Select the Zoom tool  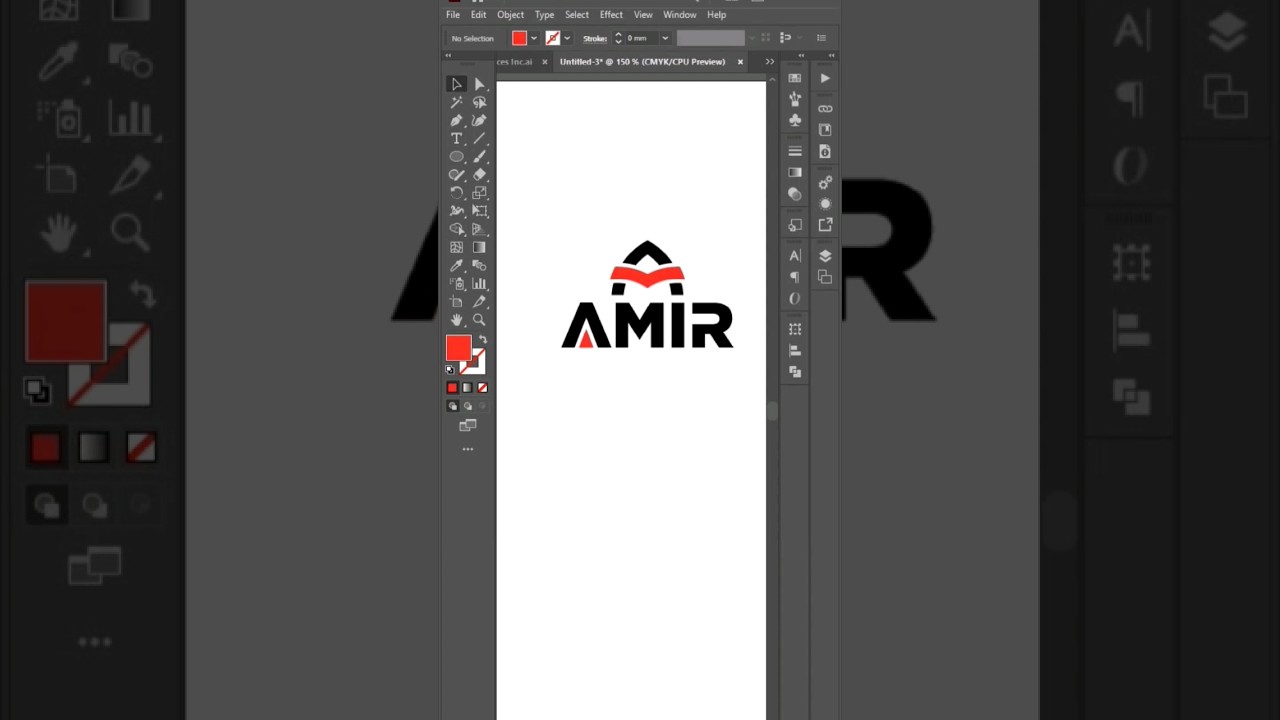tap(479, 319)
